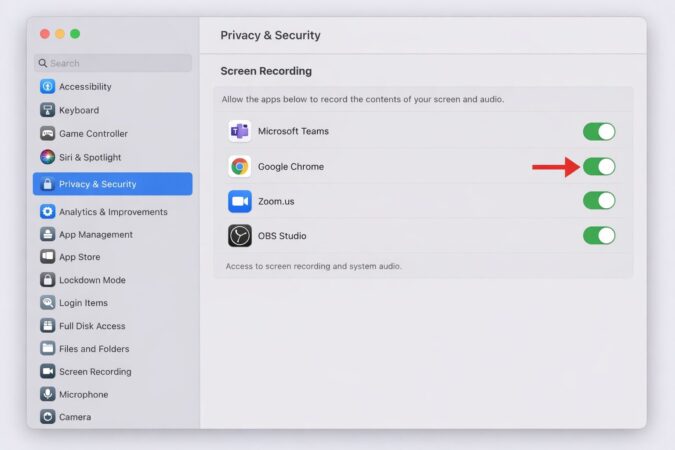Viewport: 675px width, 450px height.
Task: Click the Siri & Spotlight icon
Action: point(47,157)
